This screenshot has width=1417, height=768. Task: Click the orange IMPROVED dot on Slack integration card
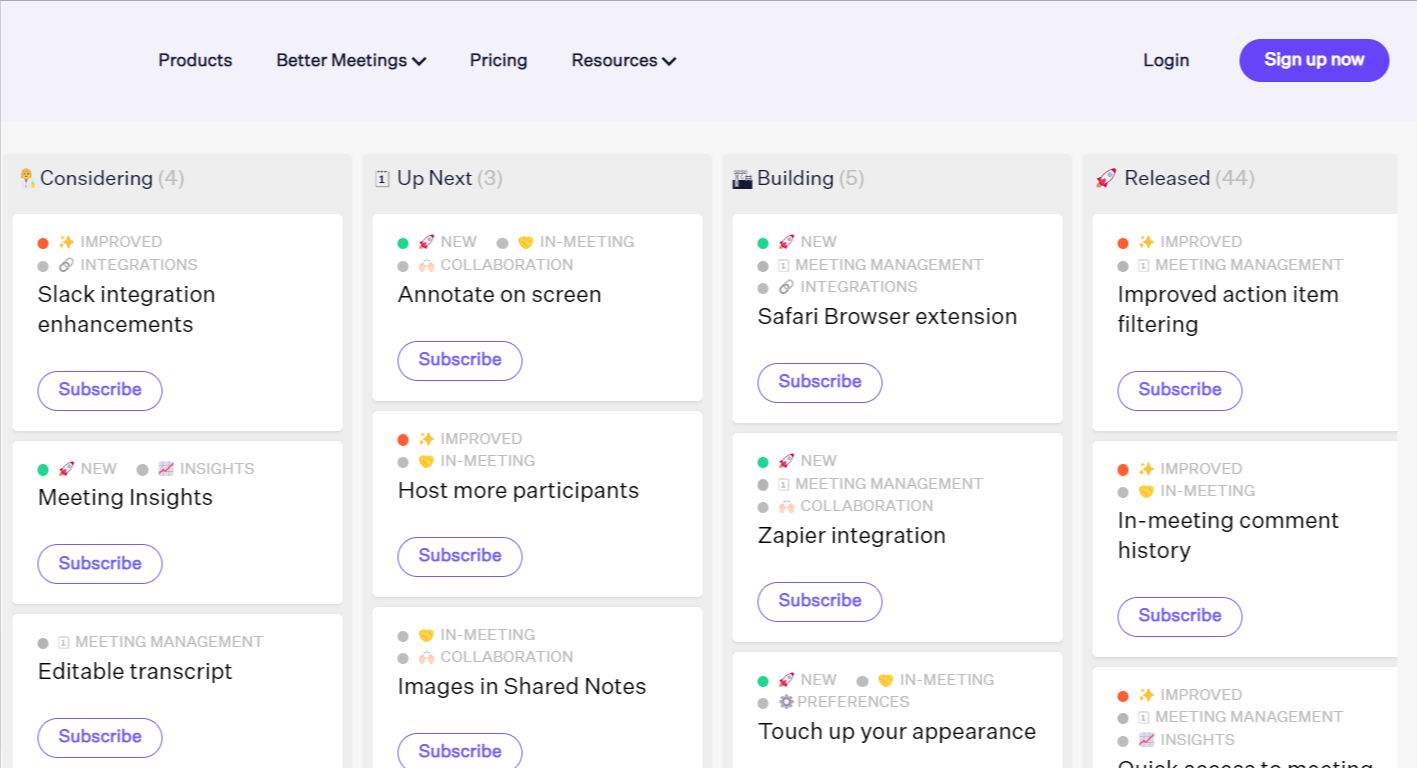(x=43, y=243)
